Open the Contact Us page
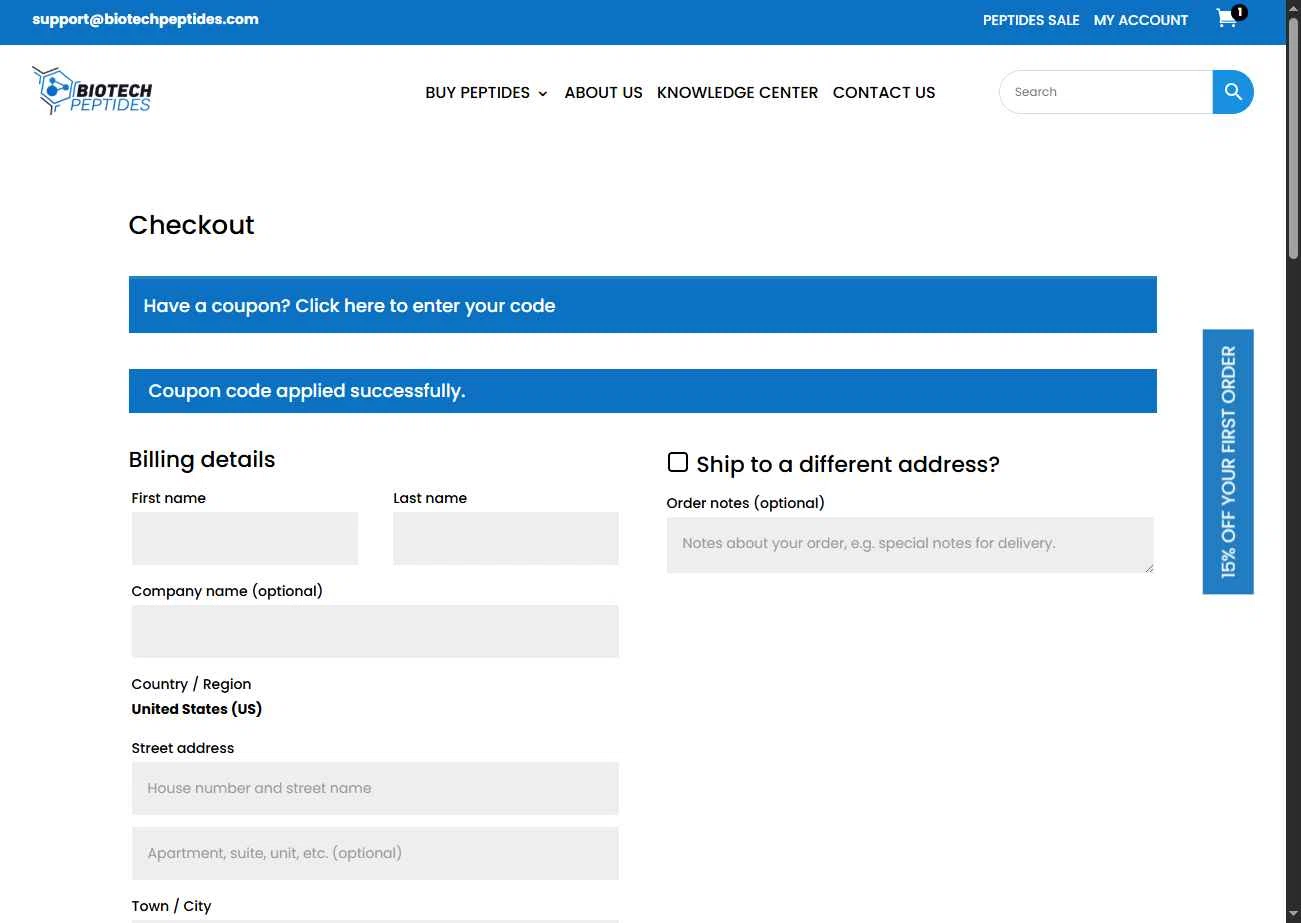 click(884, 92)
